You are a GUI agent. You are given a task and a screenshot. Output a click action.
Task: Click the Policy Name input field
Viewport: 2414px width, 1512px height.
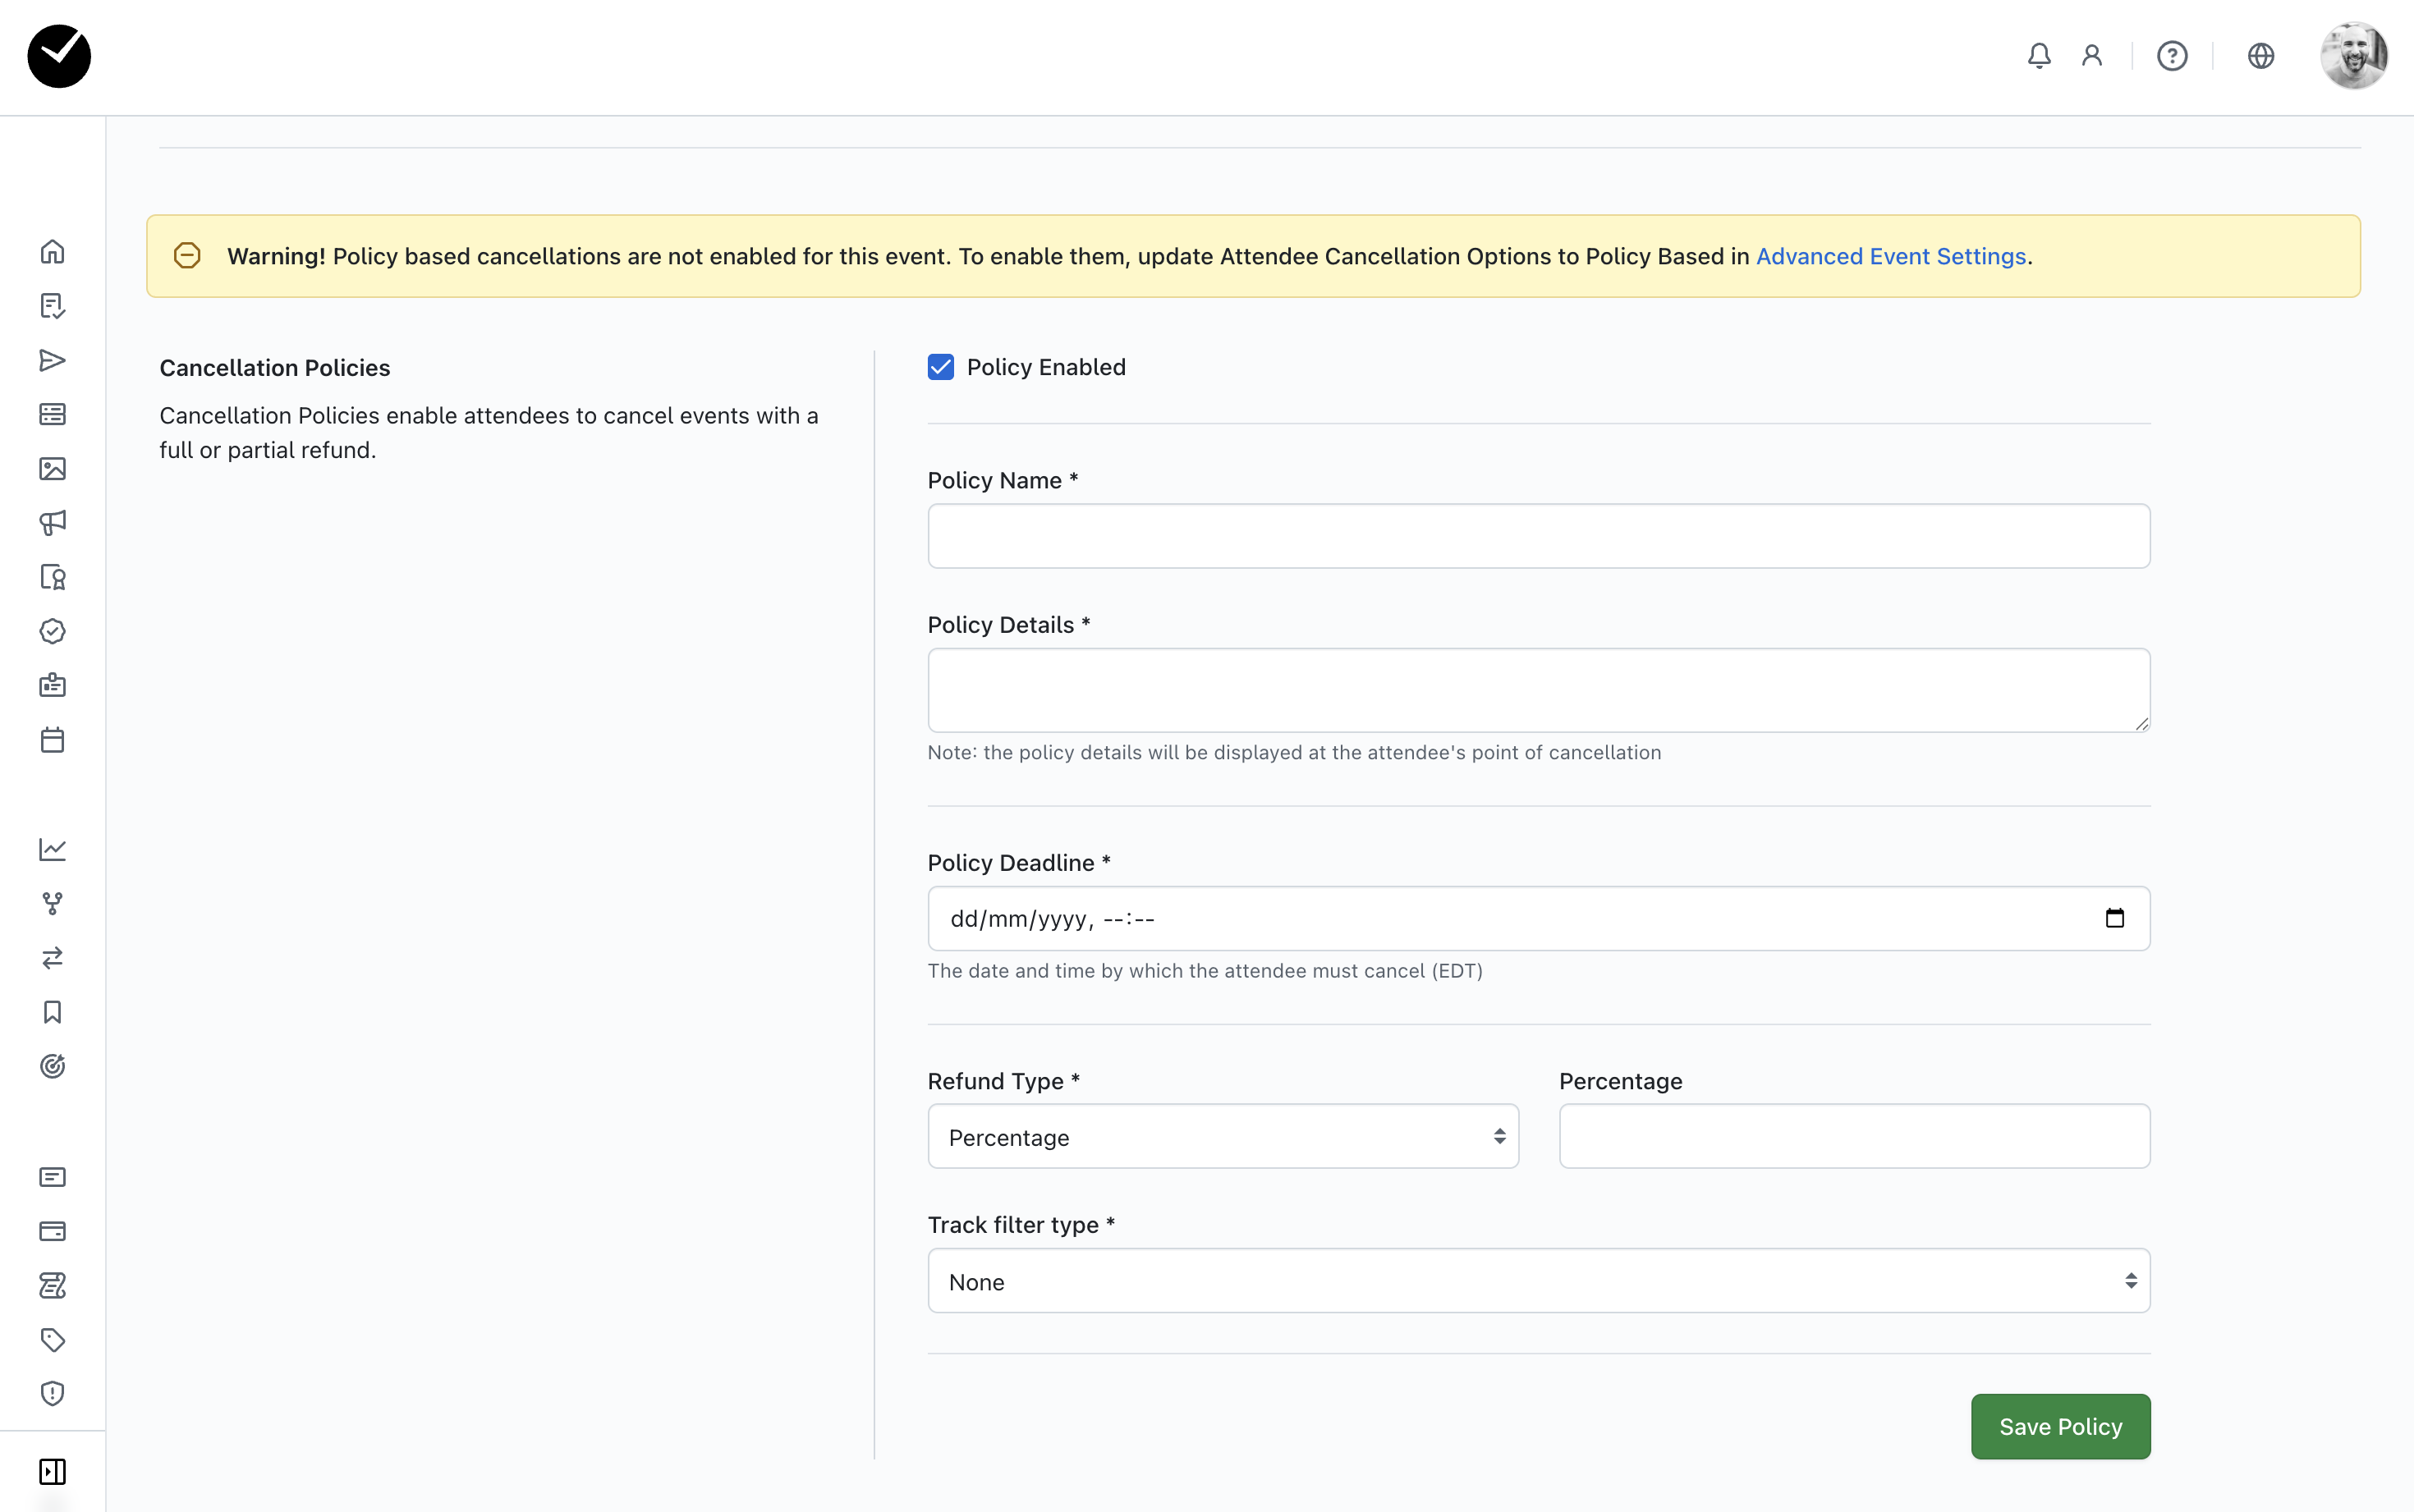(1538, 536)
